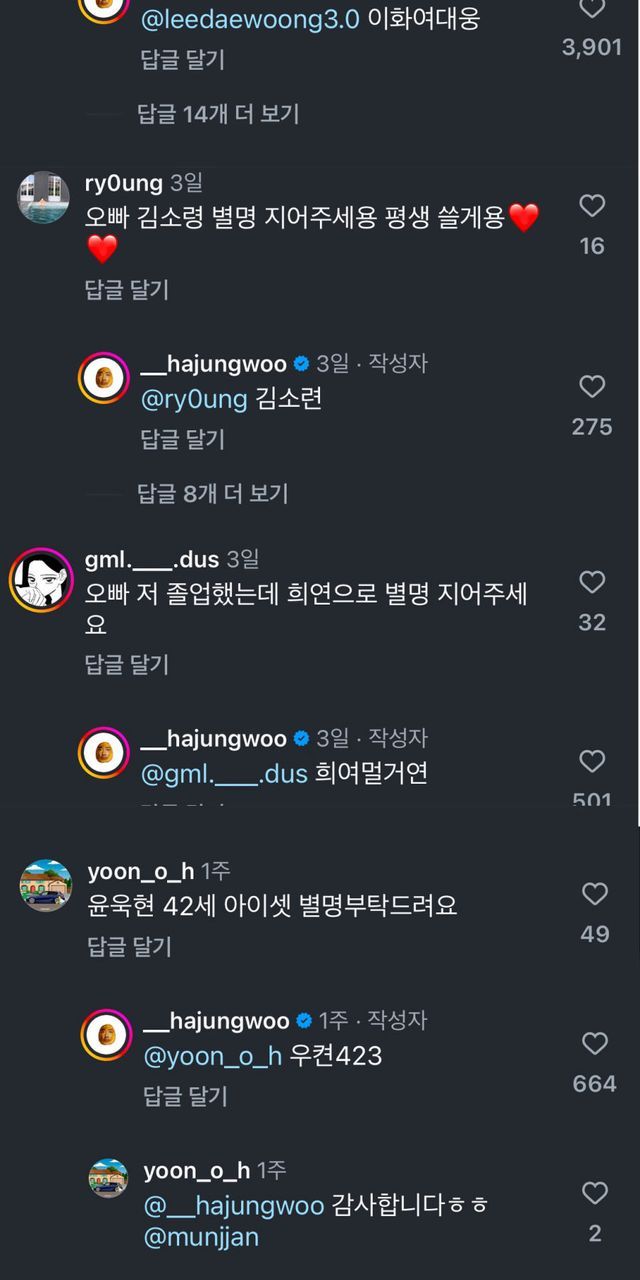Like __hajungwoo's 우켠423 reply

click(595, 1044)
